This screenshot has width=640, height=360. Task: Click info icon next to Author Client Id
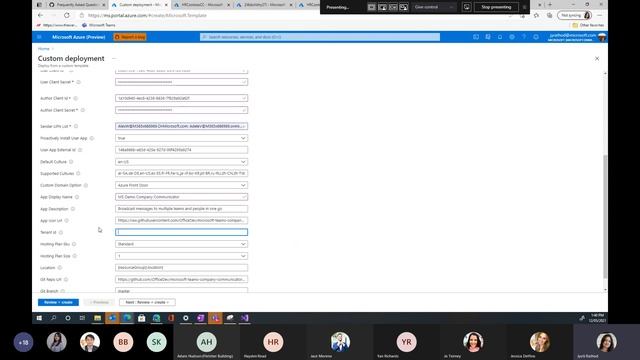76,98
